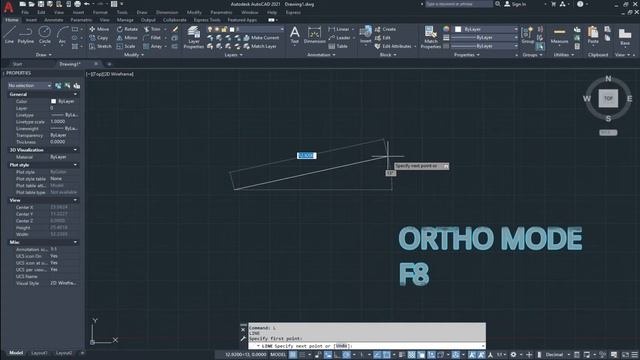Click the Scale tool
The width and height of the screenshot is (640, 360).
(126, 46)
